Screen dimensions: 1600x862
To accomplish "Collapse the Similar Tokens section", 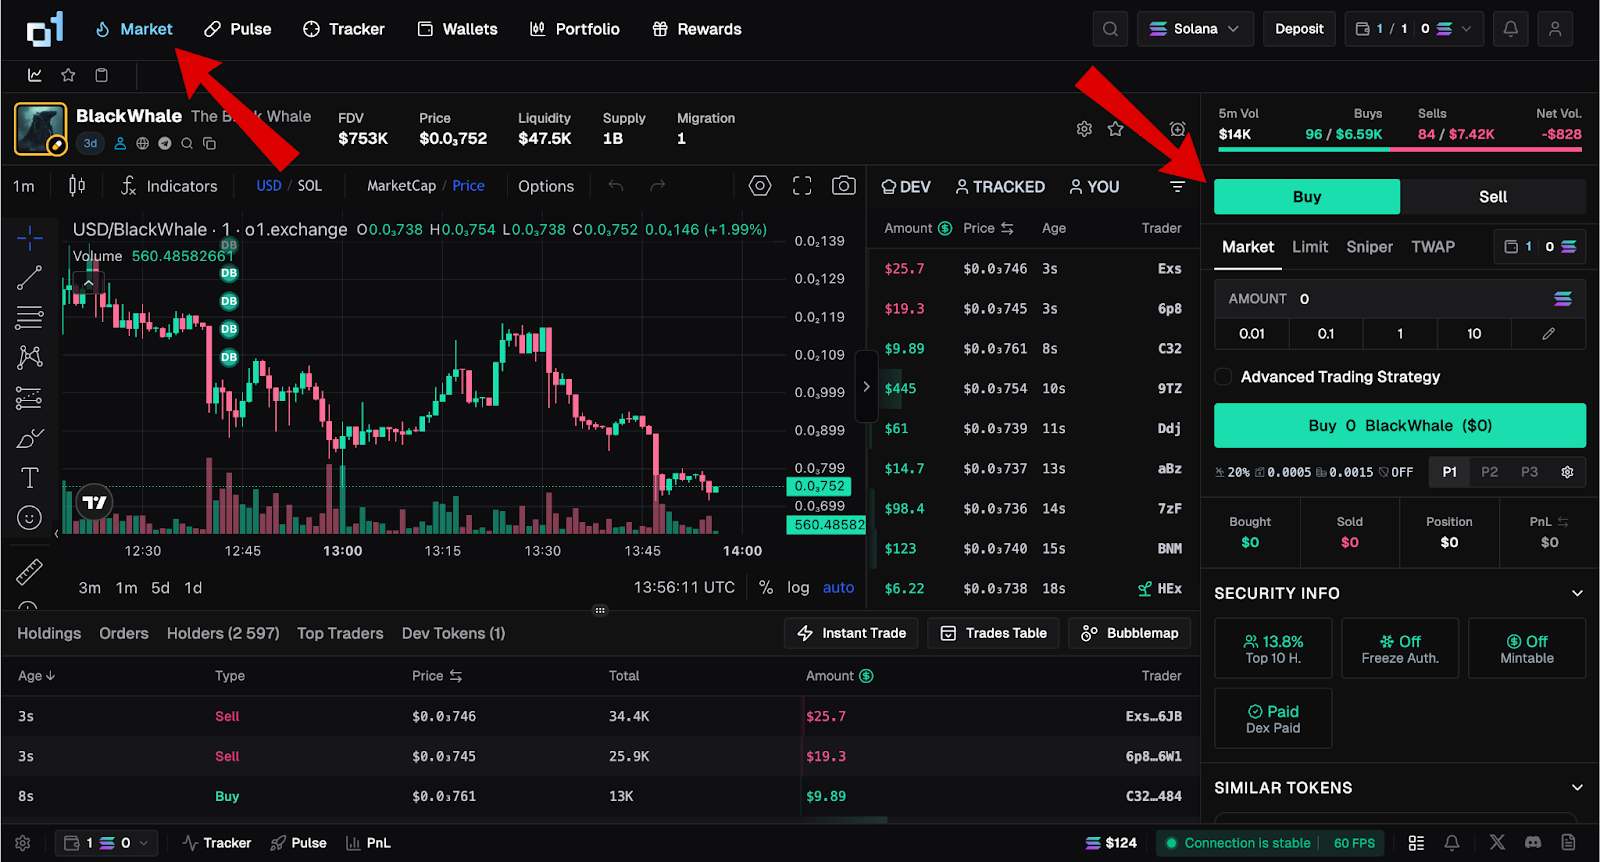I will (x=1577, y=788).
